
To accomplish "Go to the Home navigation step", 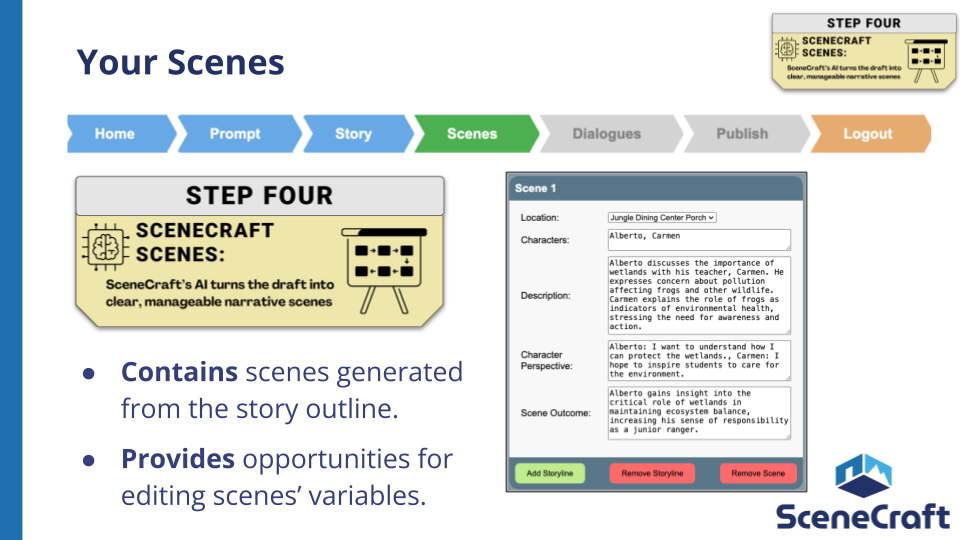I will coord(121,133).
